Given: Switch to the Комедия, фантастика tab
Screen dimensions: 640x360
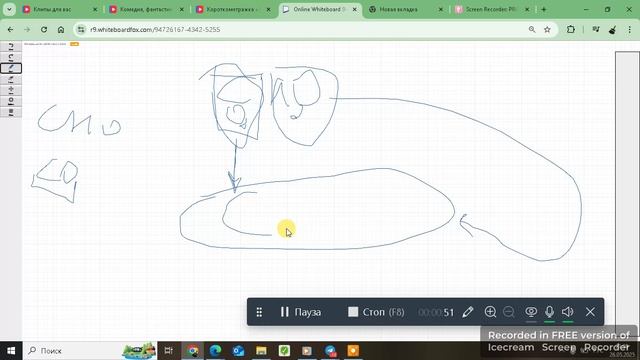Looking at the screenshot, I should pos(146,9).
